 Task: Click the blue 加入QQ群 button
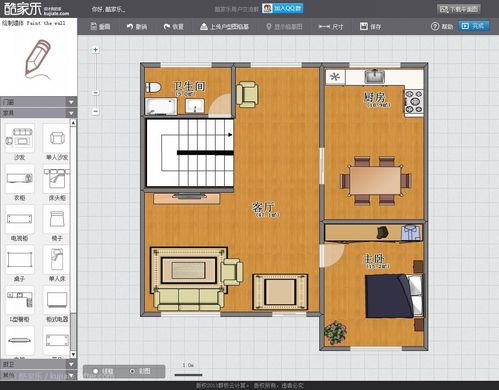pos(283,8)
